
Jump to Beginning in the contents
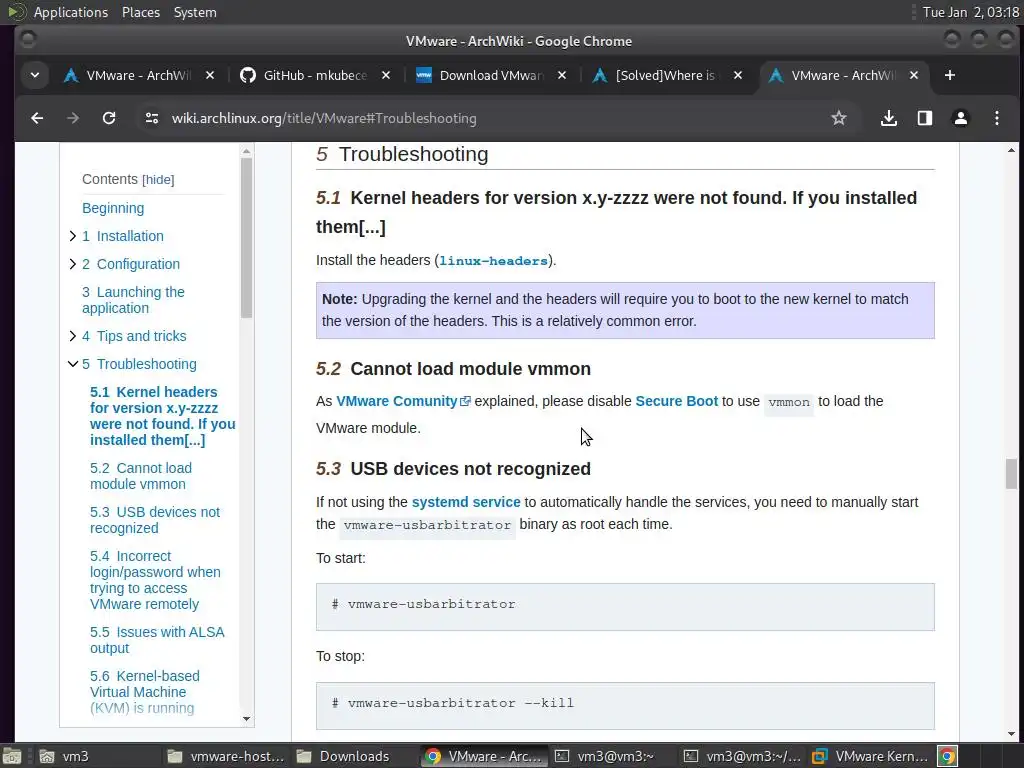coord(113,208)
